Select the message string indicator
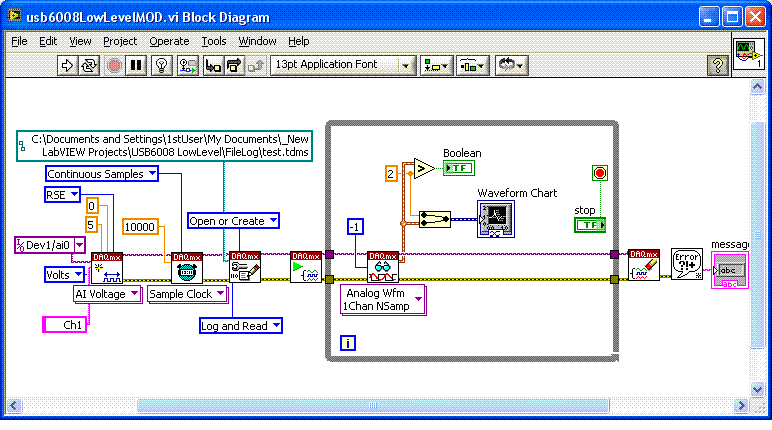Screen dimensions: 772x430 (x=730, y=270)
